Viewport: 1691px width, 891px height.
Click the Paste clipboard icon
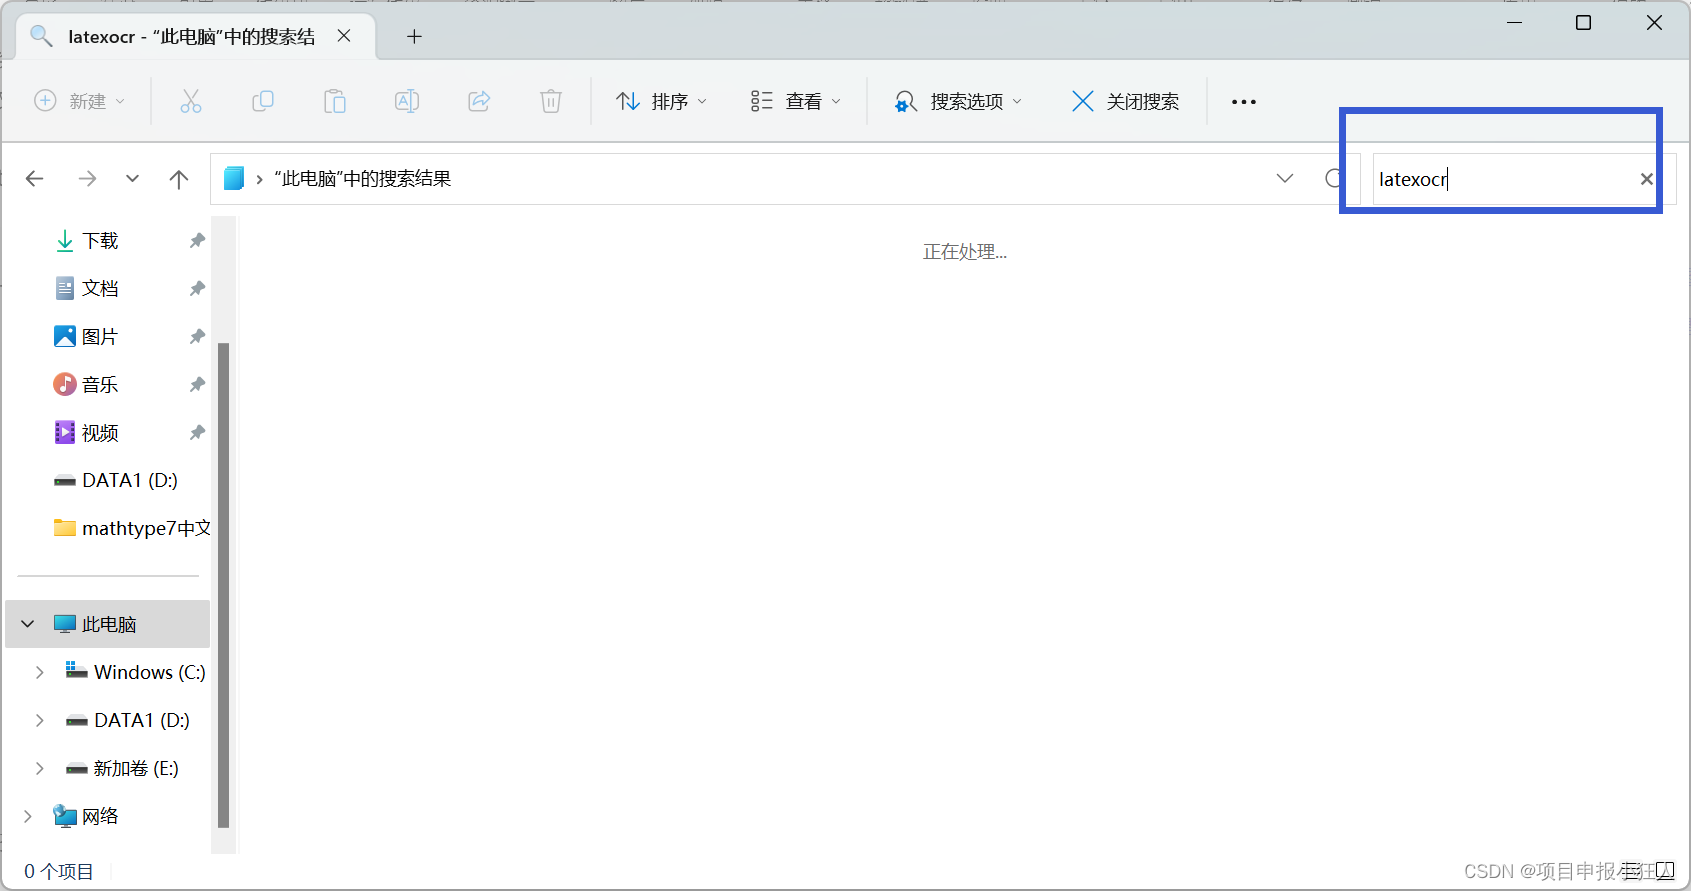pyautogui.click(x=334, y=101)
